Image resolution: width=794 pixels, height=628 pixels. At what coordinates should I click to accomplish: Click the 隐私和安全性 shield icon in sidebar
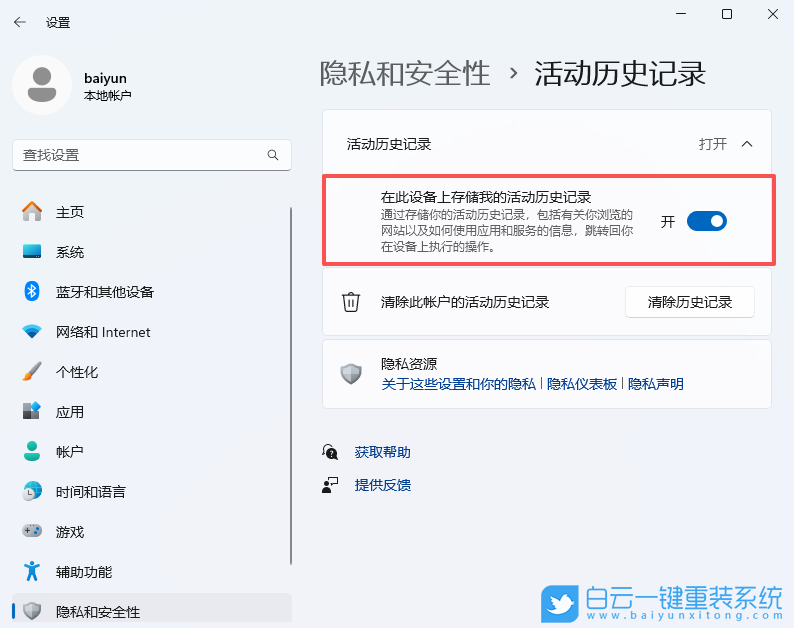[x=32, y=611]
